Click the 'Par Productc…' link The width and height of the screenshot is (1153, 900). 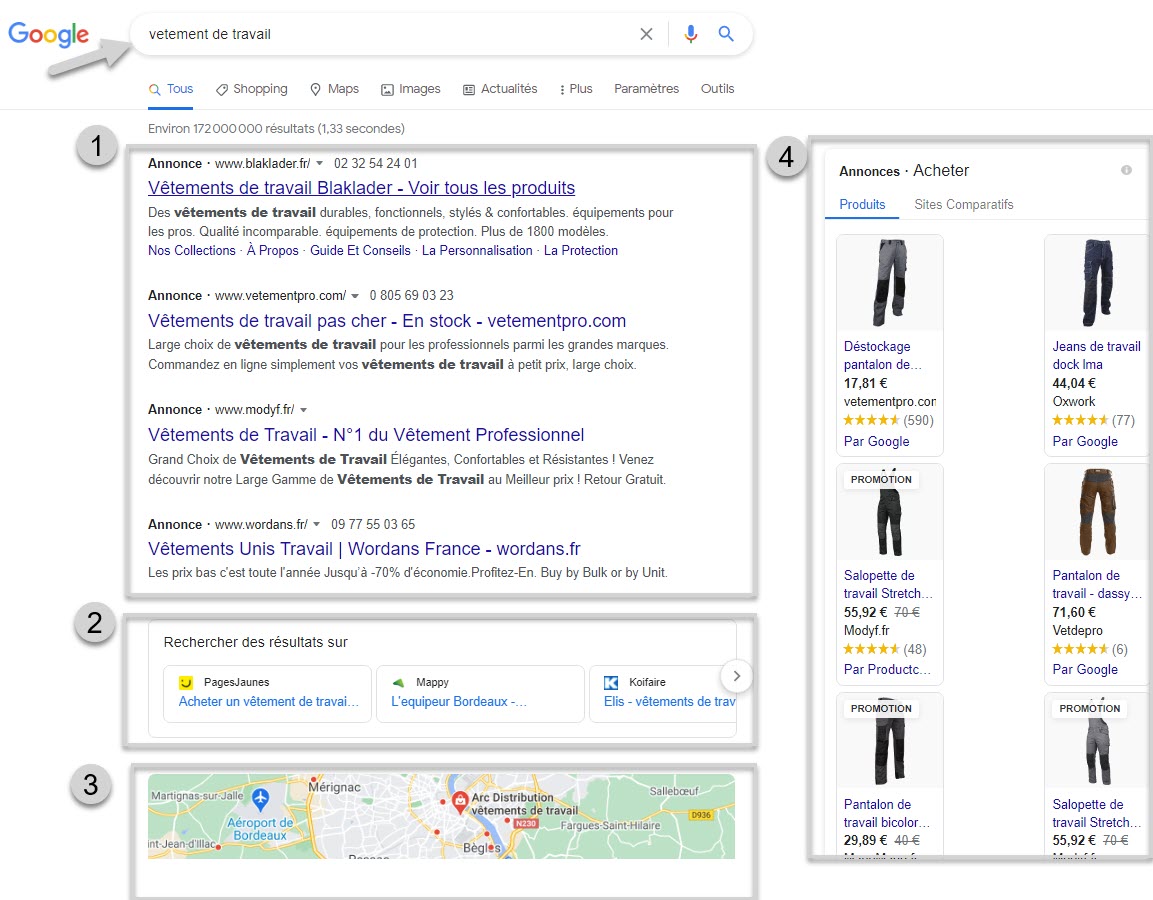(x=887, y=669)
